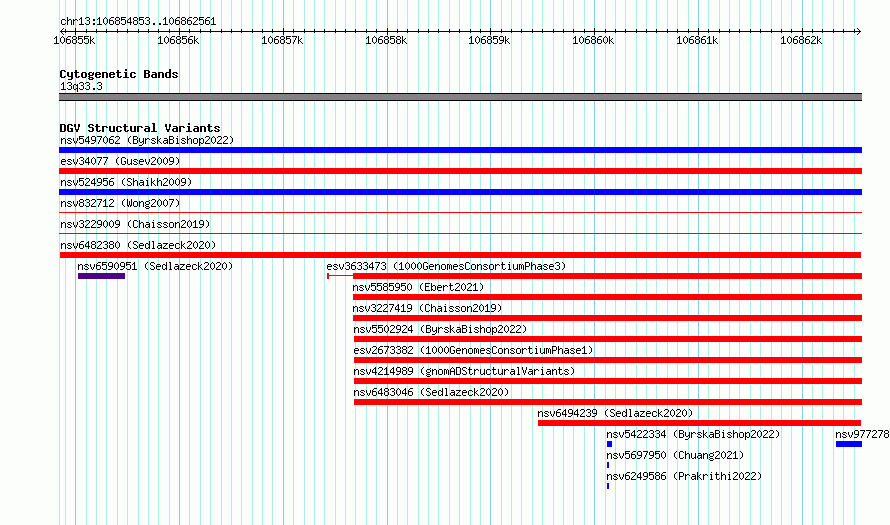Click the nsv524956 (Shaikh2009) label
890x525 pixels.
point(126,182)
